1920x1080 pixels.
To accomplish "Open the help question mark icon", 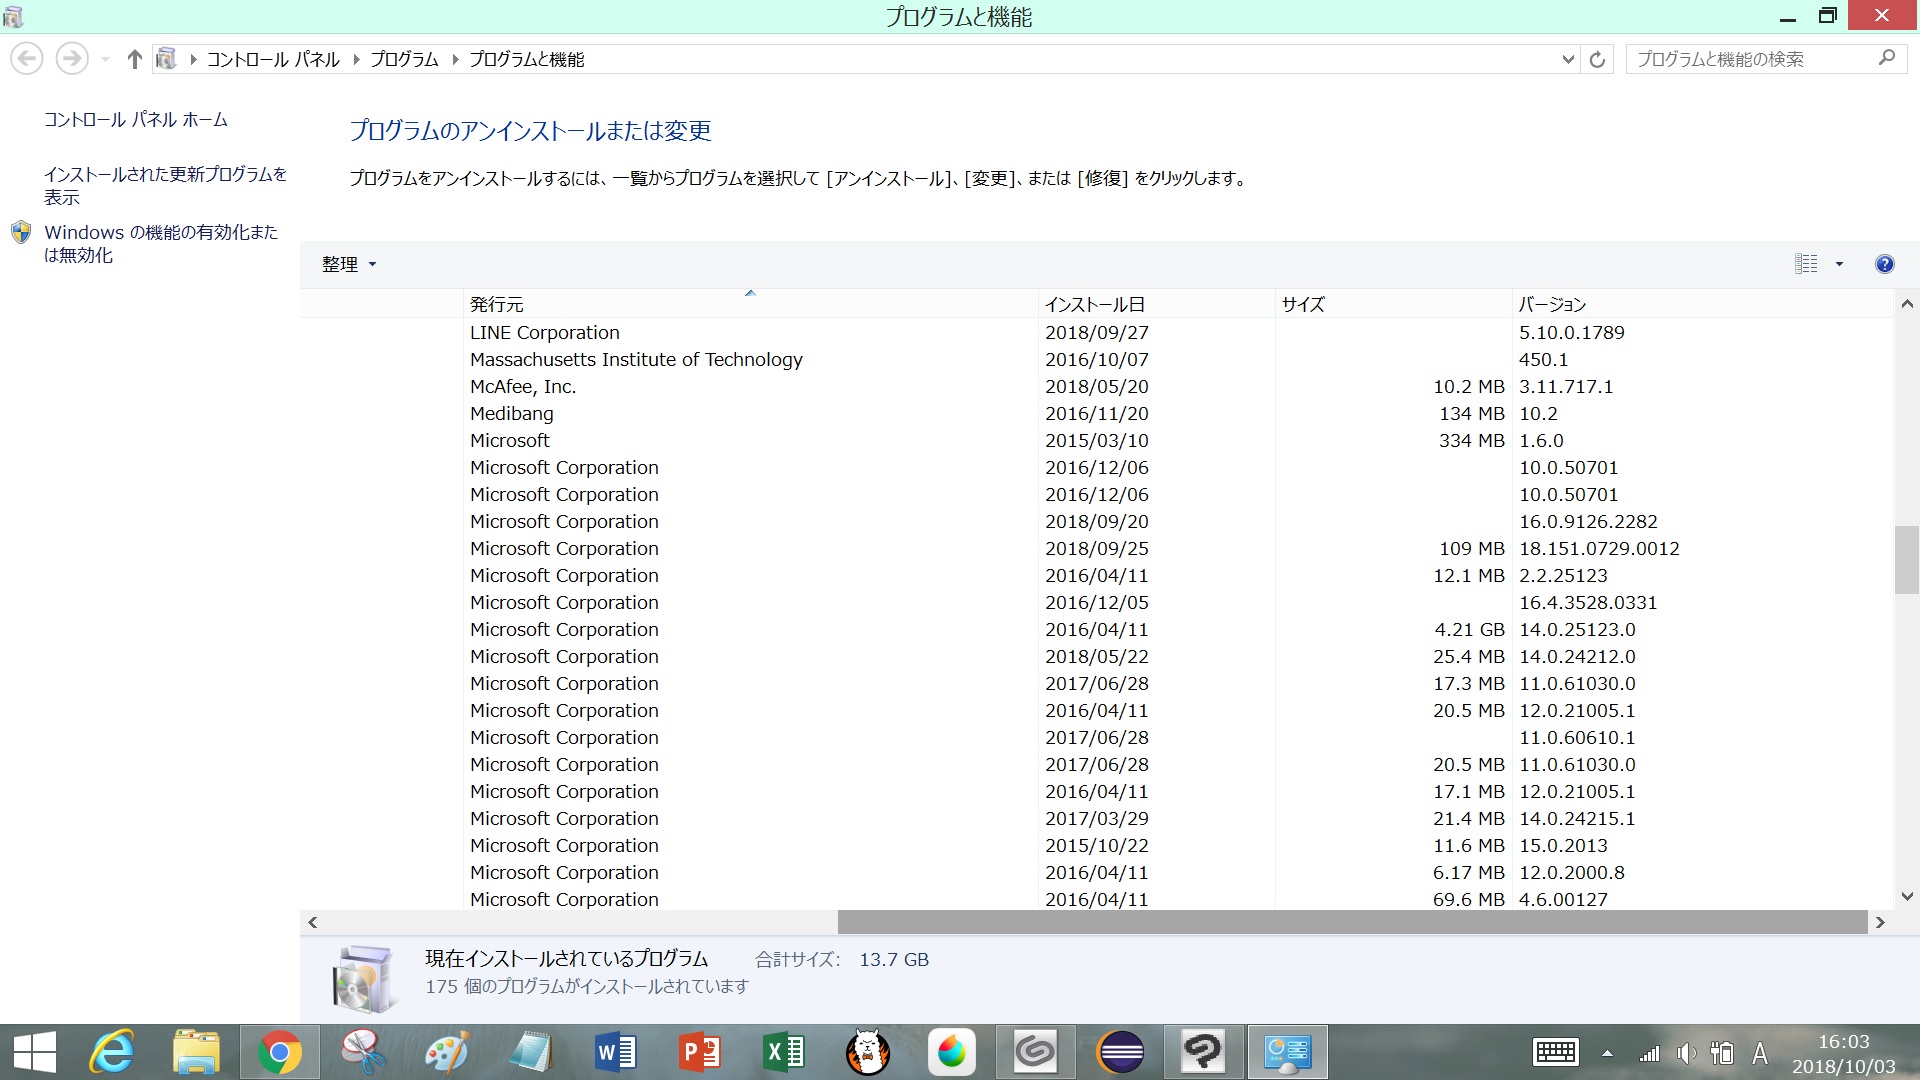I will coord(1884,264).
